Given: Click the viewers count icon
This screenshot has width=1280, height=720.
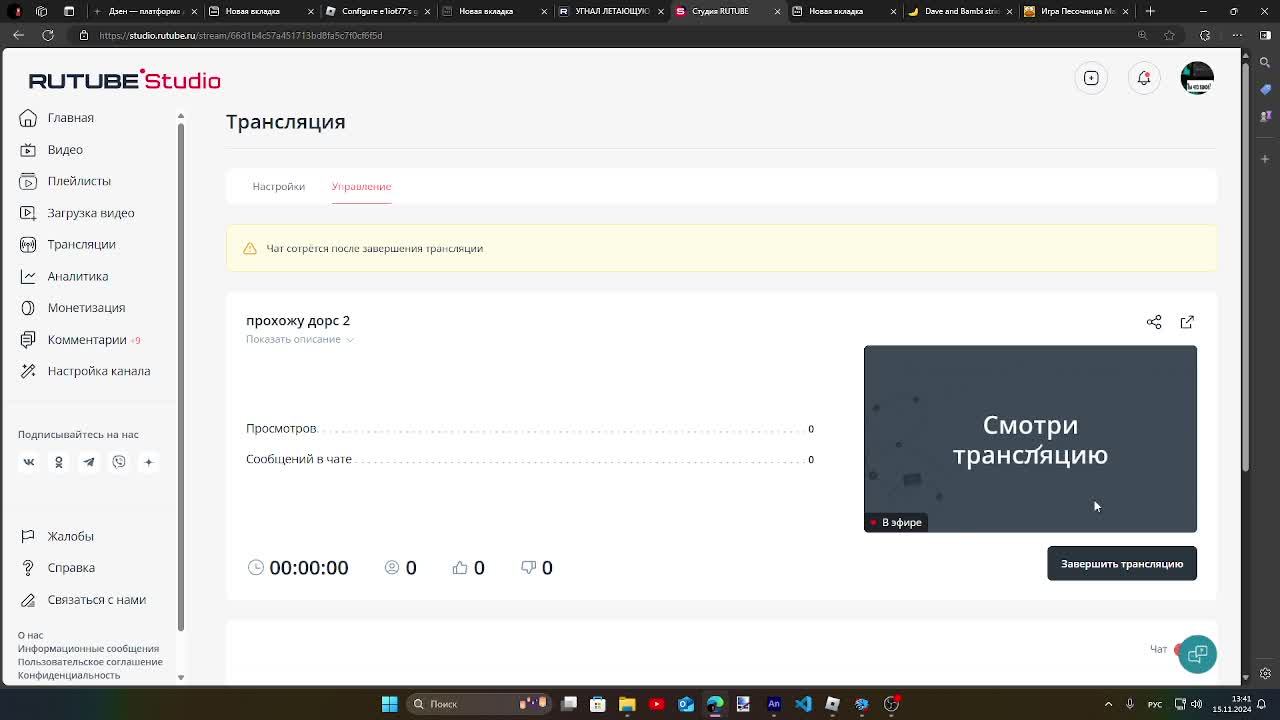Looking at the screenshot, I should click(x=392, y=567).
